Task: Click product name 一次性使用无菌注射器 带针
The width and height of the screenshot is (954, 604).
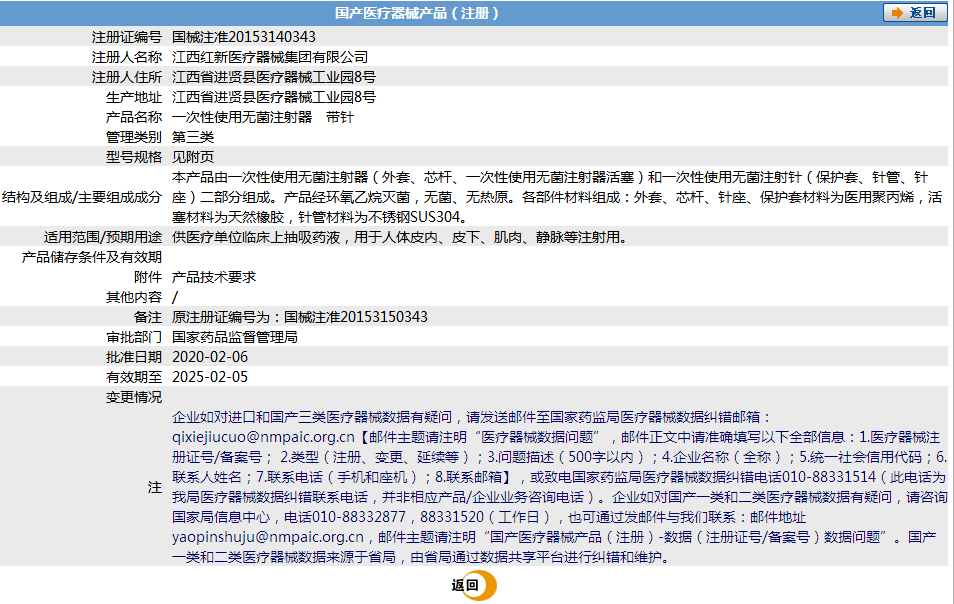Action: [262, 117]
